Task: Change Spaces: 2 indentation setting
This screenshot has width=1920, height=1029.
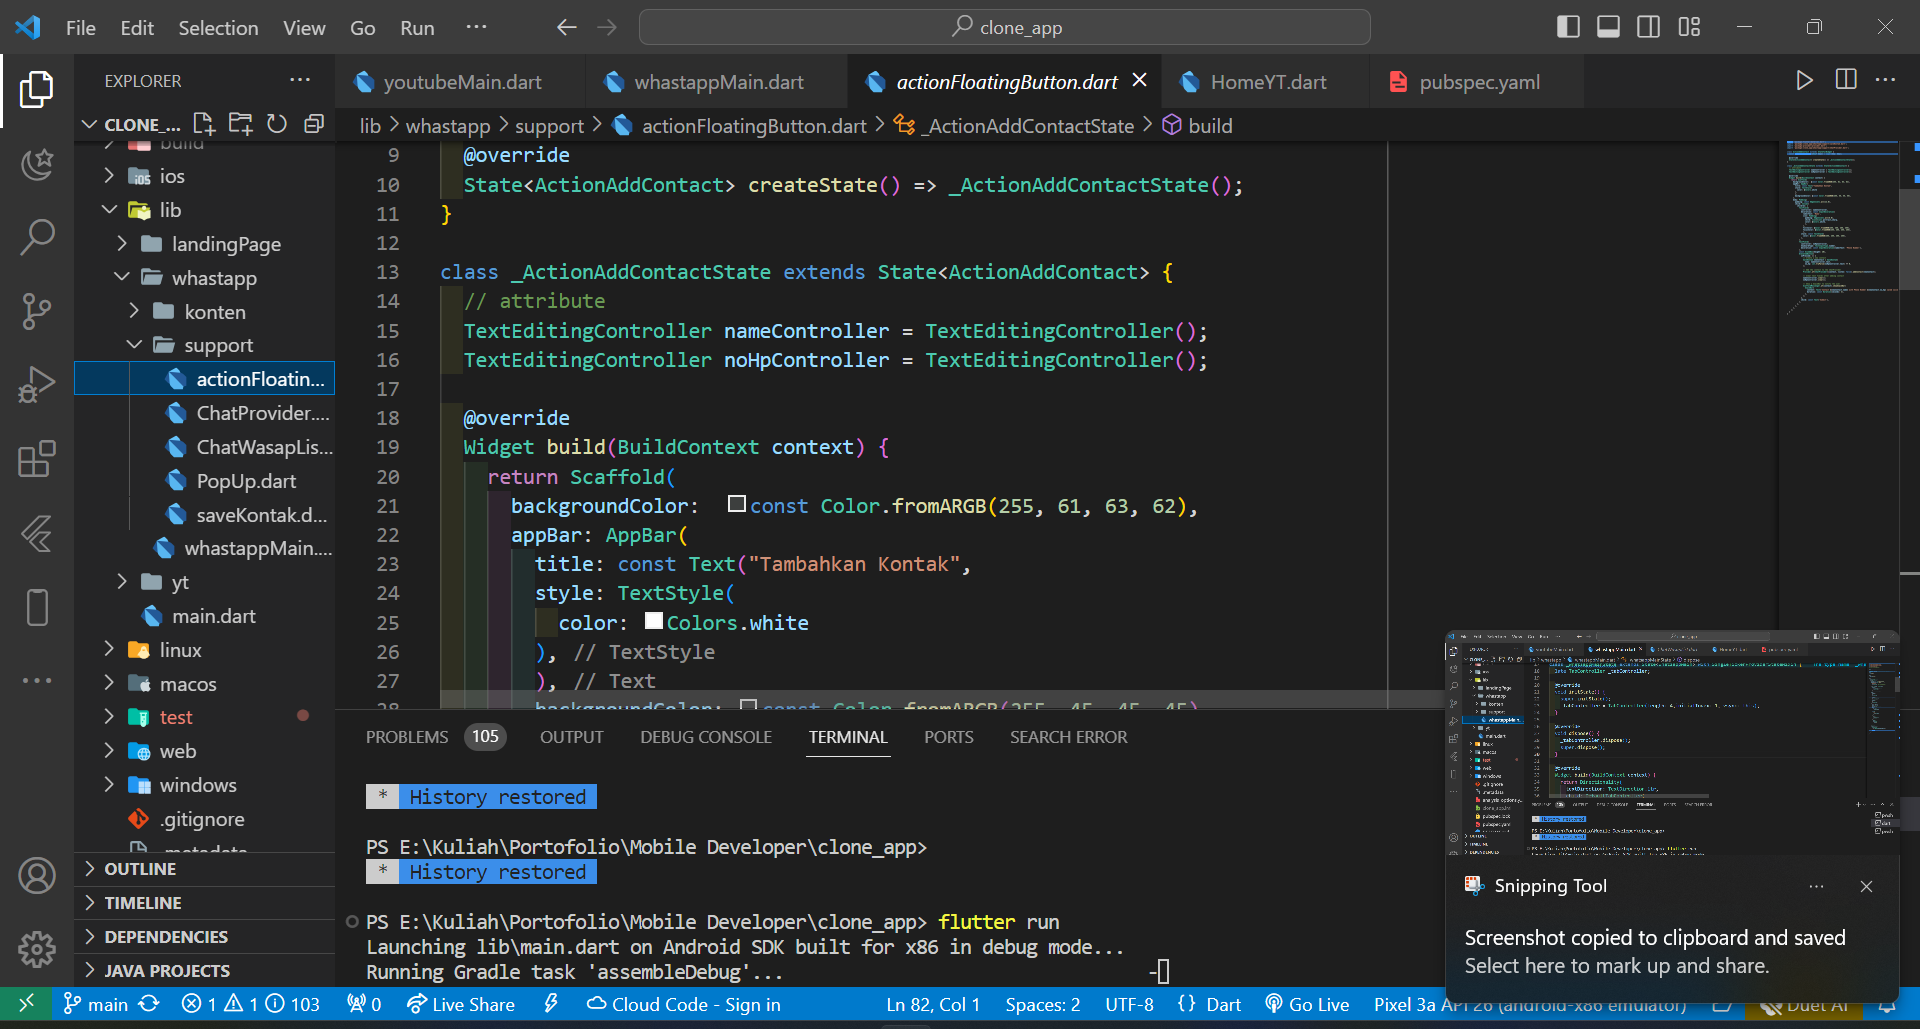Action: click(x=1043, y=1004)
